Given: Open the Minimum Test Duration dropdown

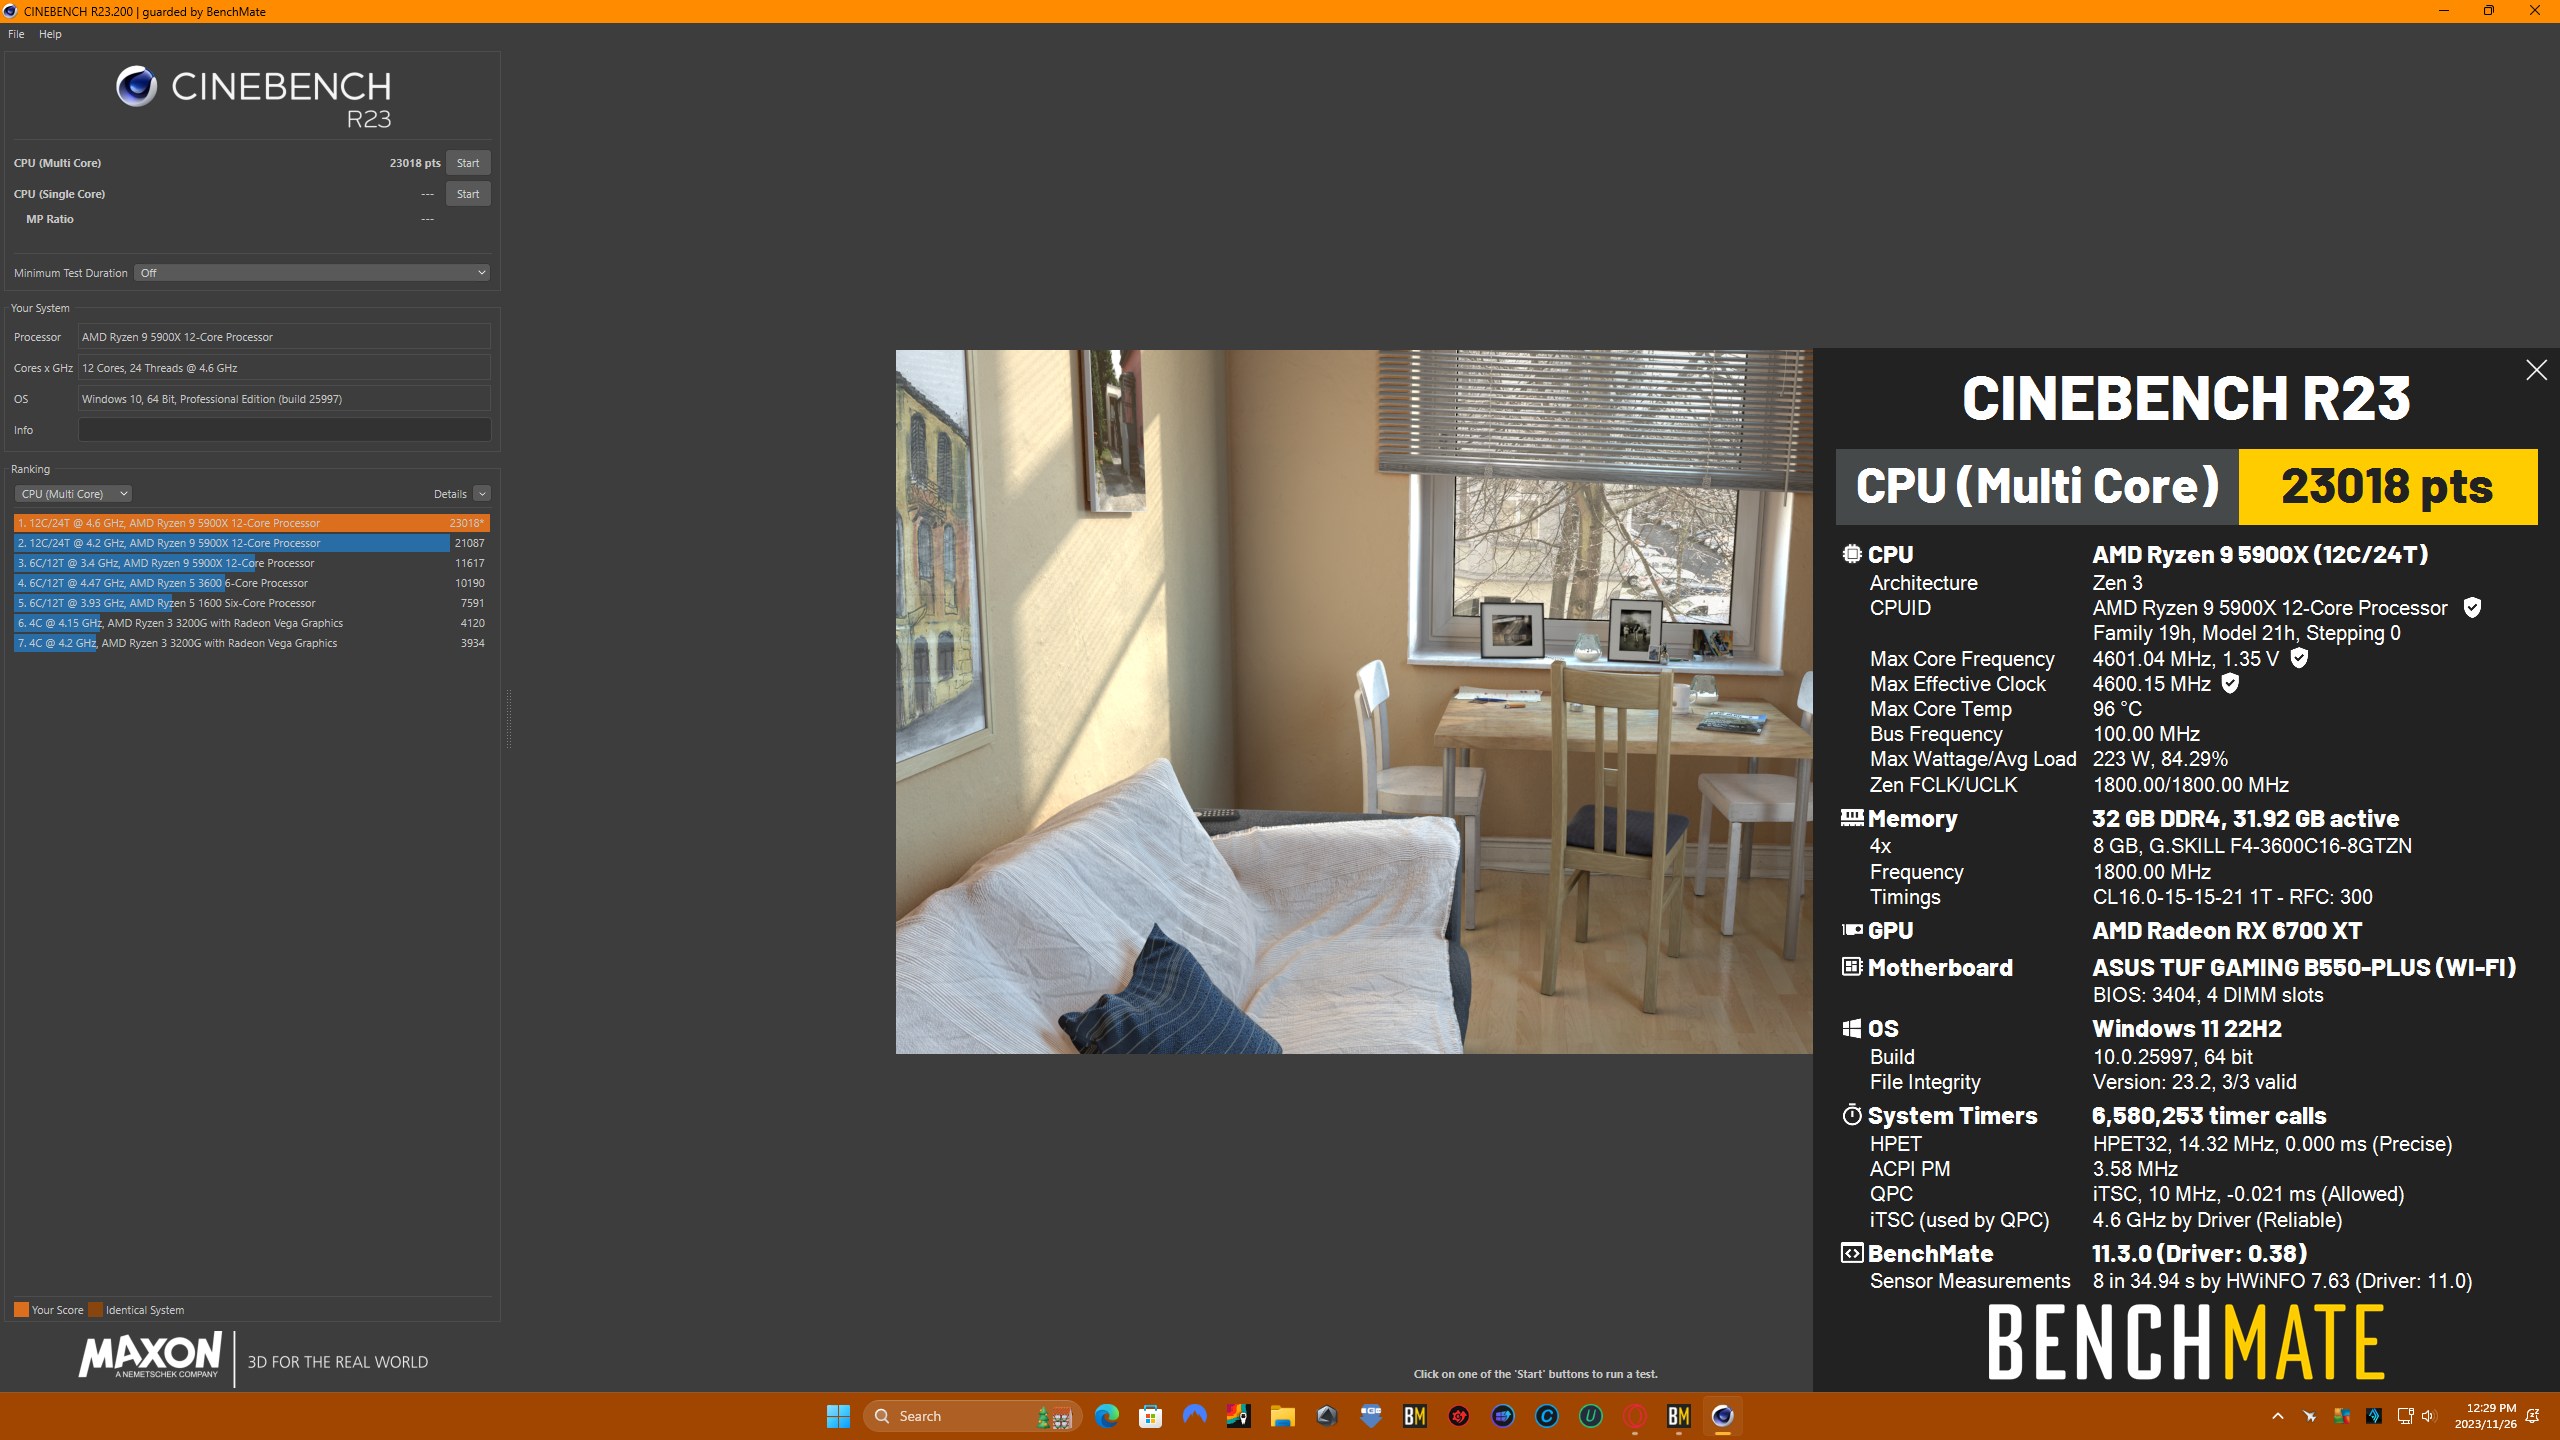Looking at the screenshot, I should [312, 273].
